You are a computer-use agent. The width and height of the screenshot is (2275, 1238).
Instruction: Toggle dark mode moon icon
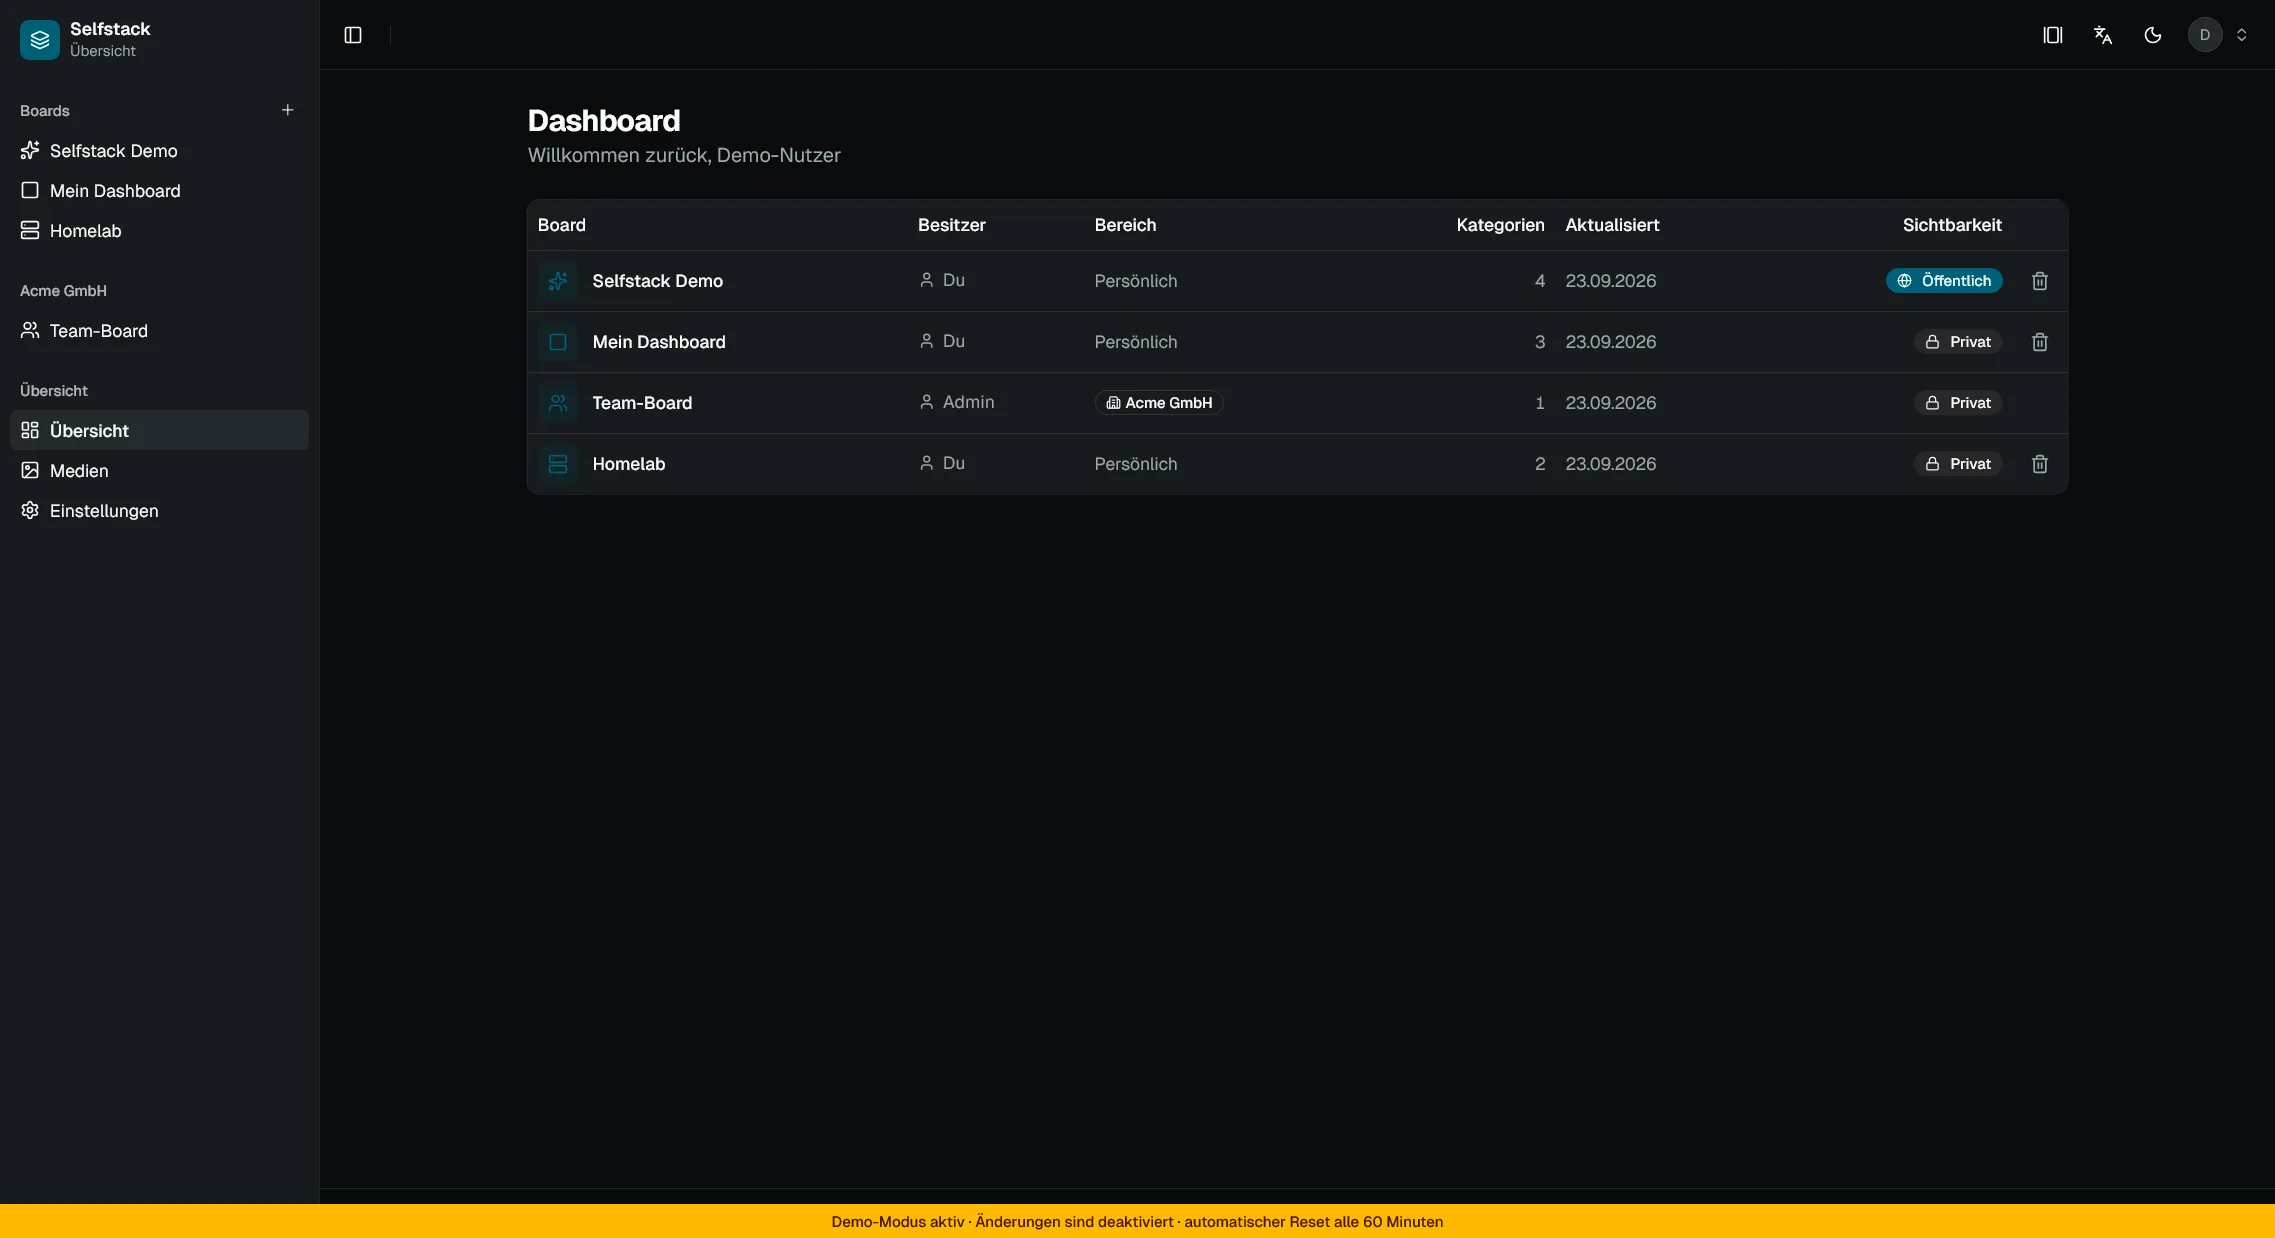[2153, 35]
